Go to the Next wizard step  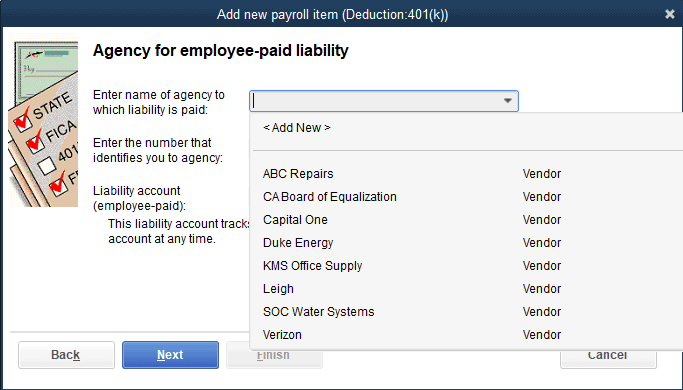click(x=170, y=355)
